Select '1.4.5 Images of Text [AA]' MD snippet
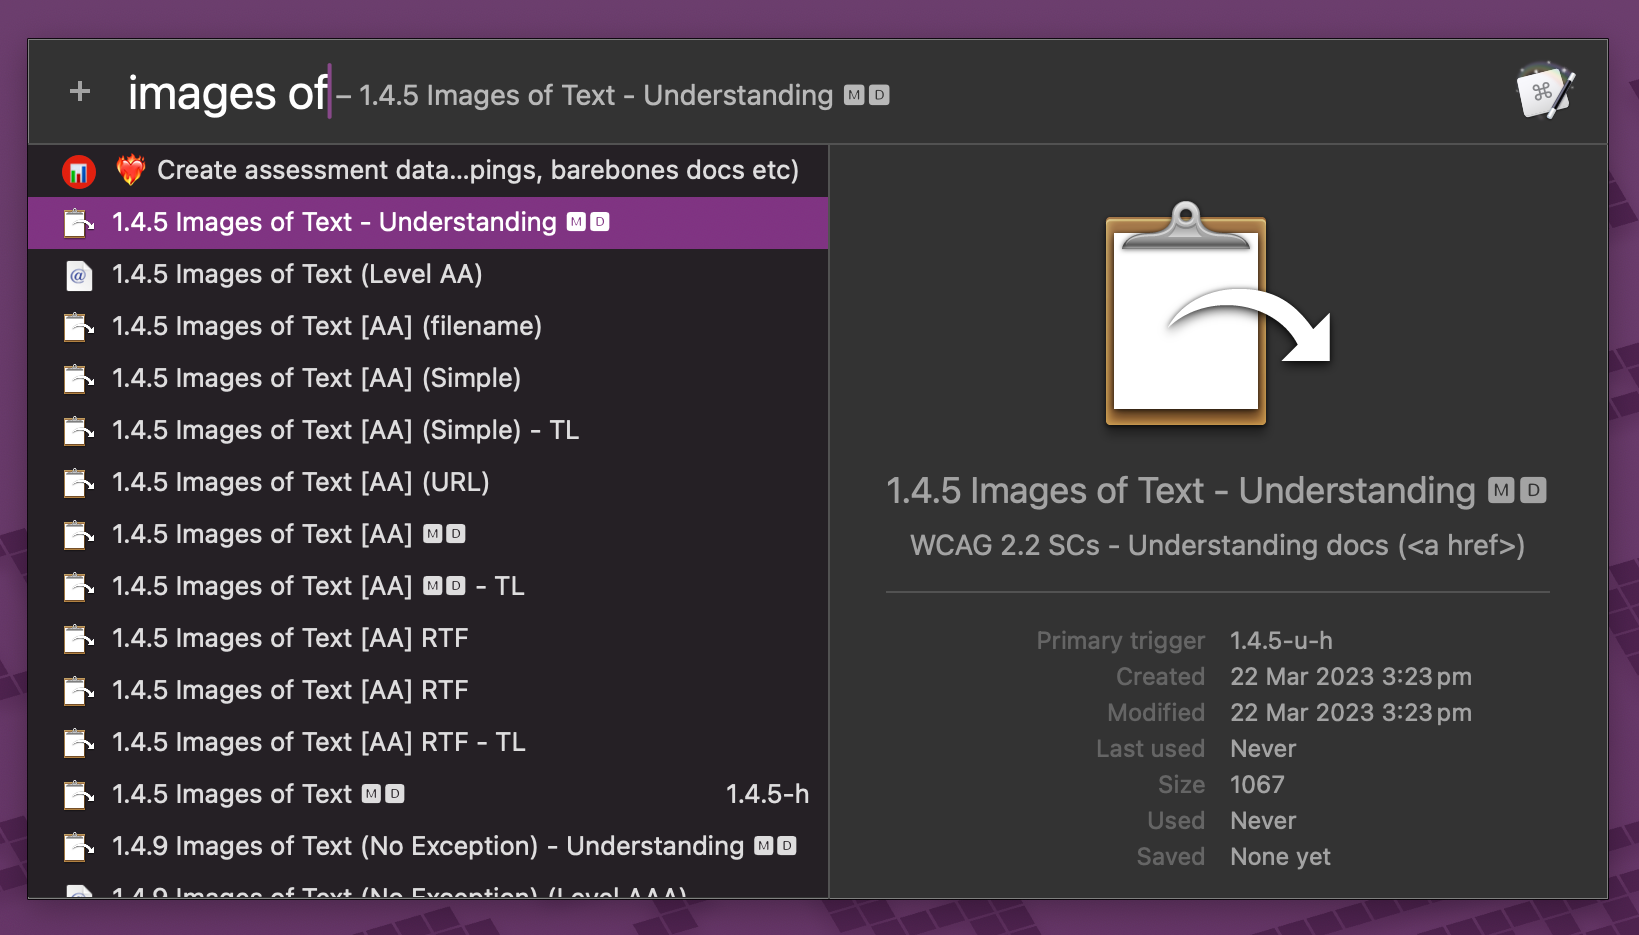Image resolution: width=1639 pixels, height=935 pixels. click(x=428, y=535)
